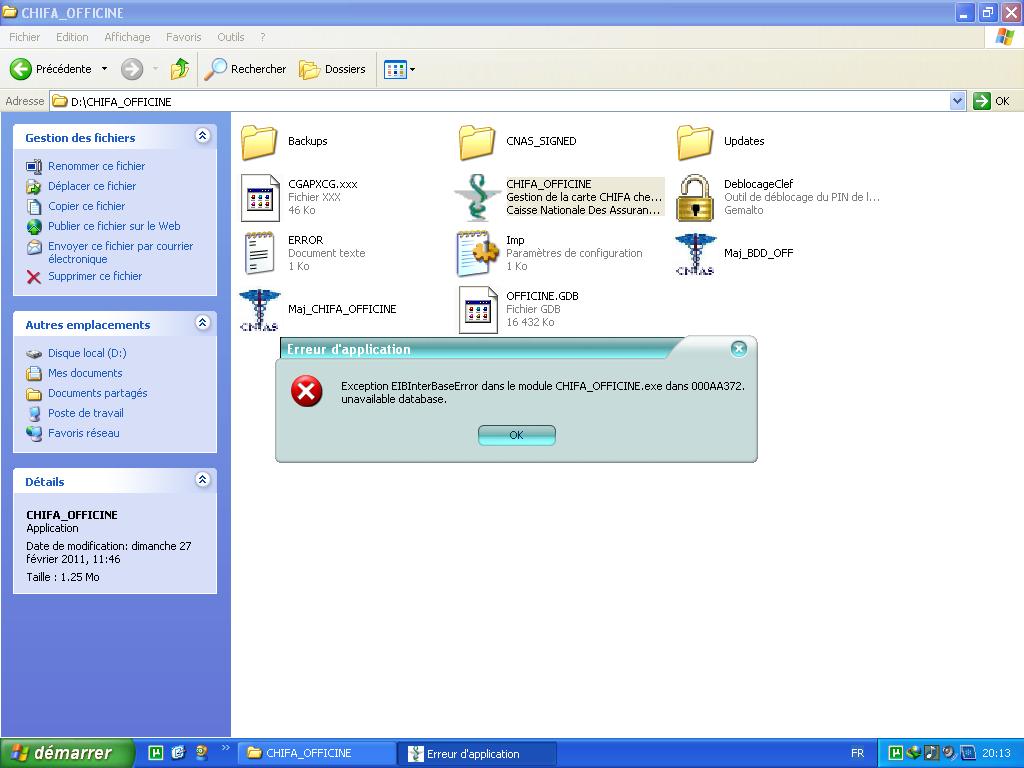Select the CHIFA_OFFICINE application icon
The width and height of the screenshot is (1024, 768).
pyautogui.click(x=477, y=197)
